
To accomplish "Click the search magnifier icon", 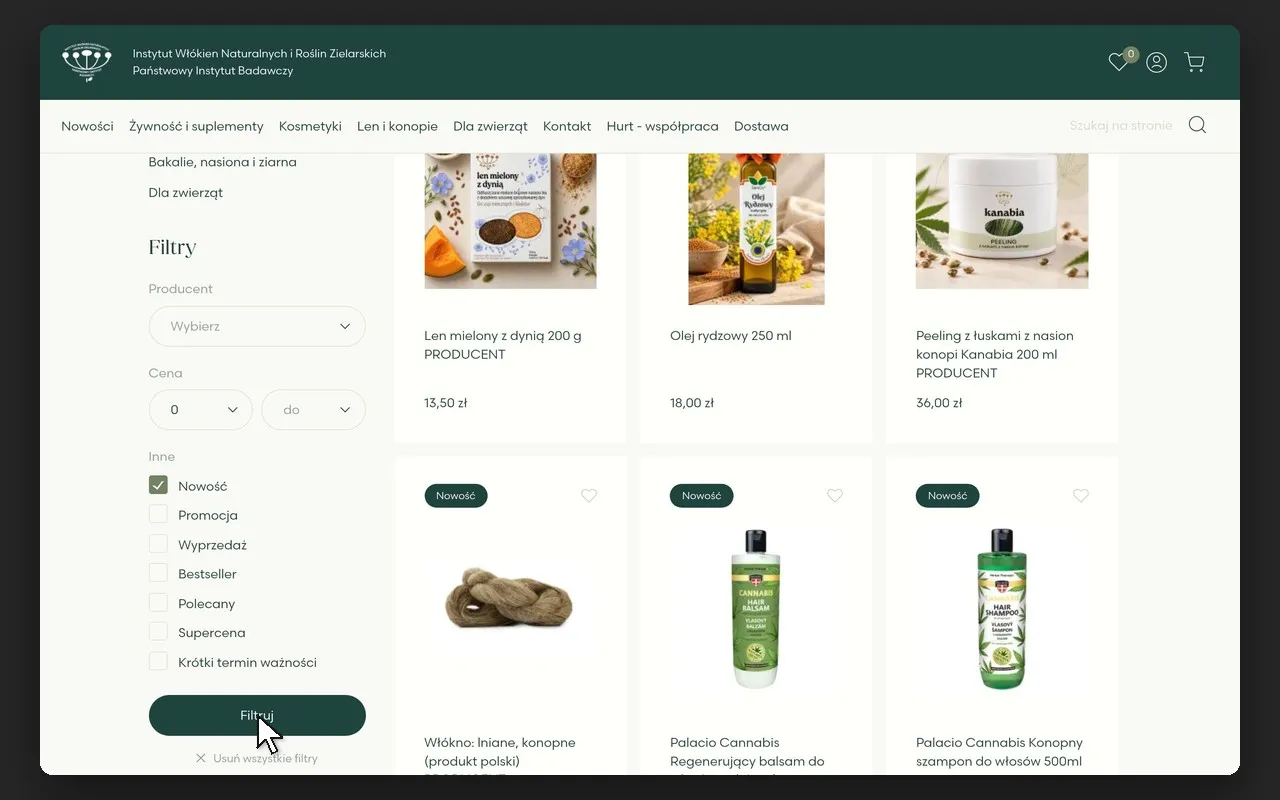I will point(1197,125).
